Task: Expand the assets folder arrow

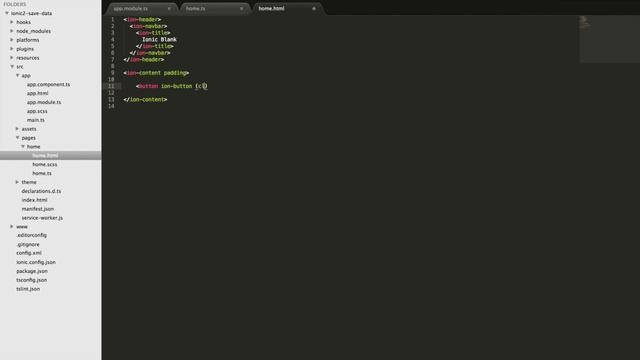Action: 17,129
